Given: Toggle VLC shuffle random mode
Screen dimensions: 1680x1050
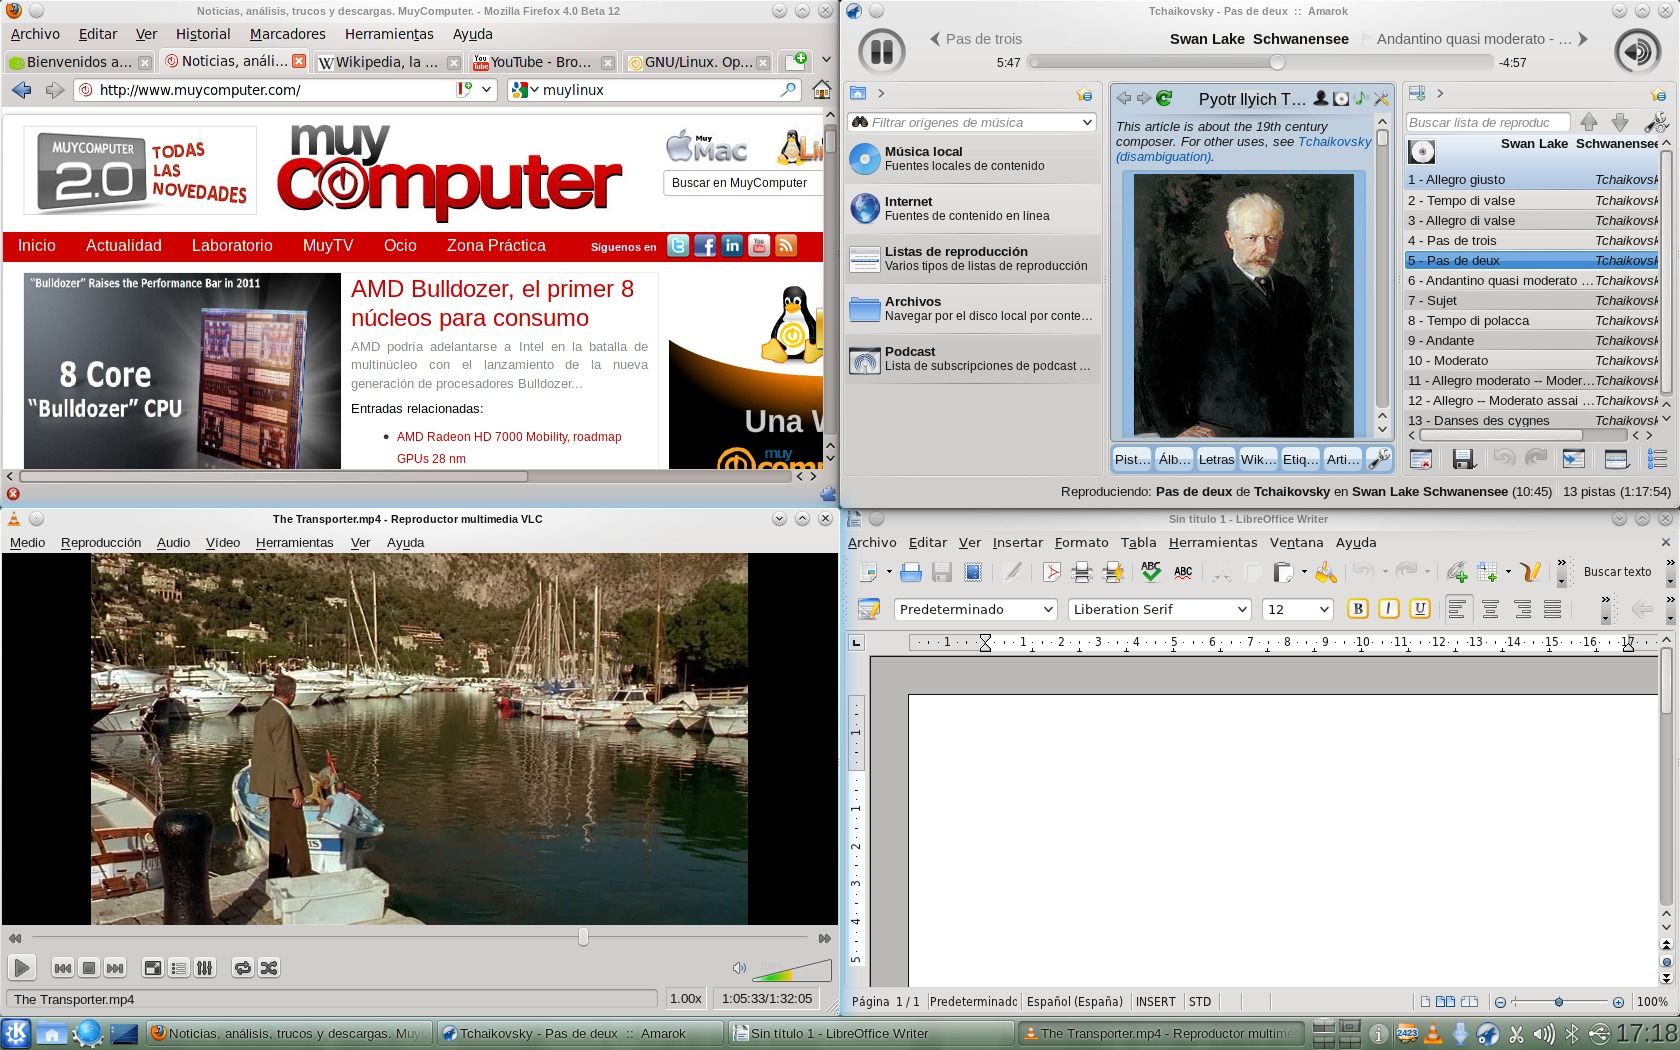Looking at the screenshot, I should [x=269, y=968].
